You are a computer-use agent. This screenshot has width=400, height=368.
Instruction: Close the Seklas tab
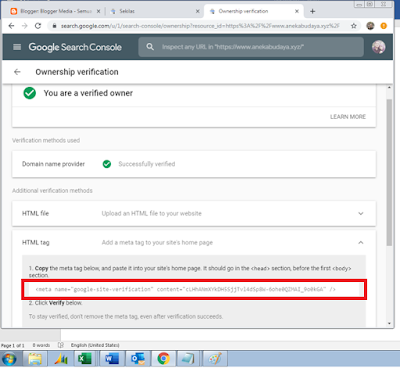197,11
